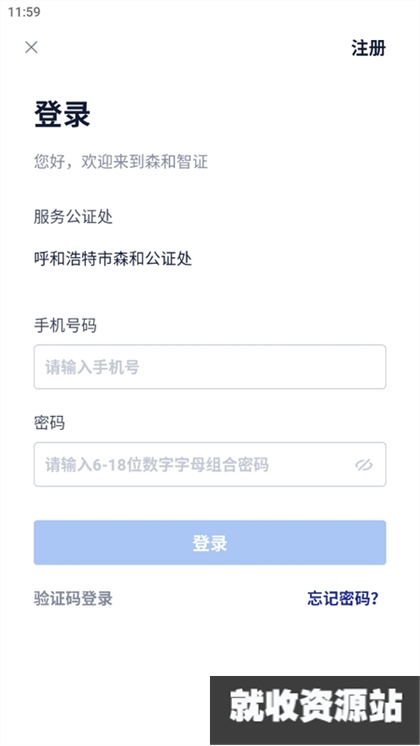This screenshot has height=746, width=420.
Task: Toggle password visibility eye icon
Action: 364,465
